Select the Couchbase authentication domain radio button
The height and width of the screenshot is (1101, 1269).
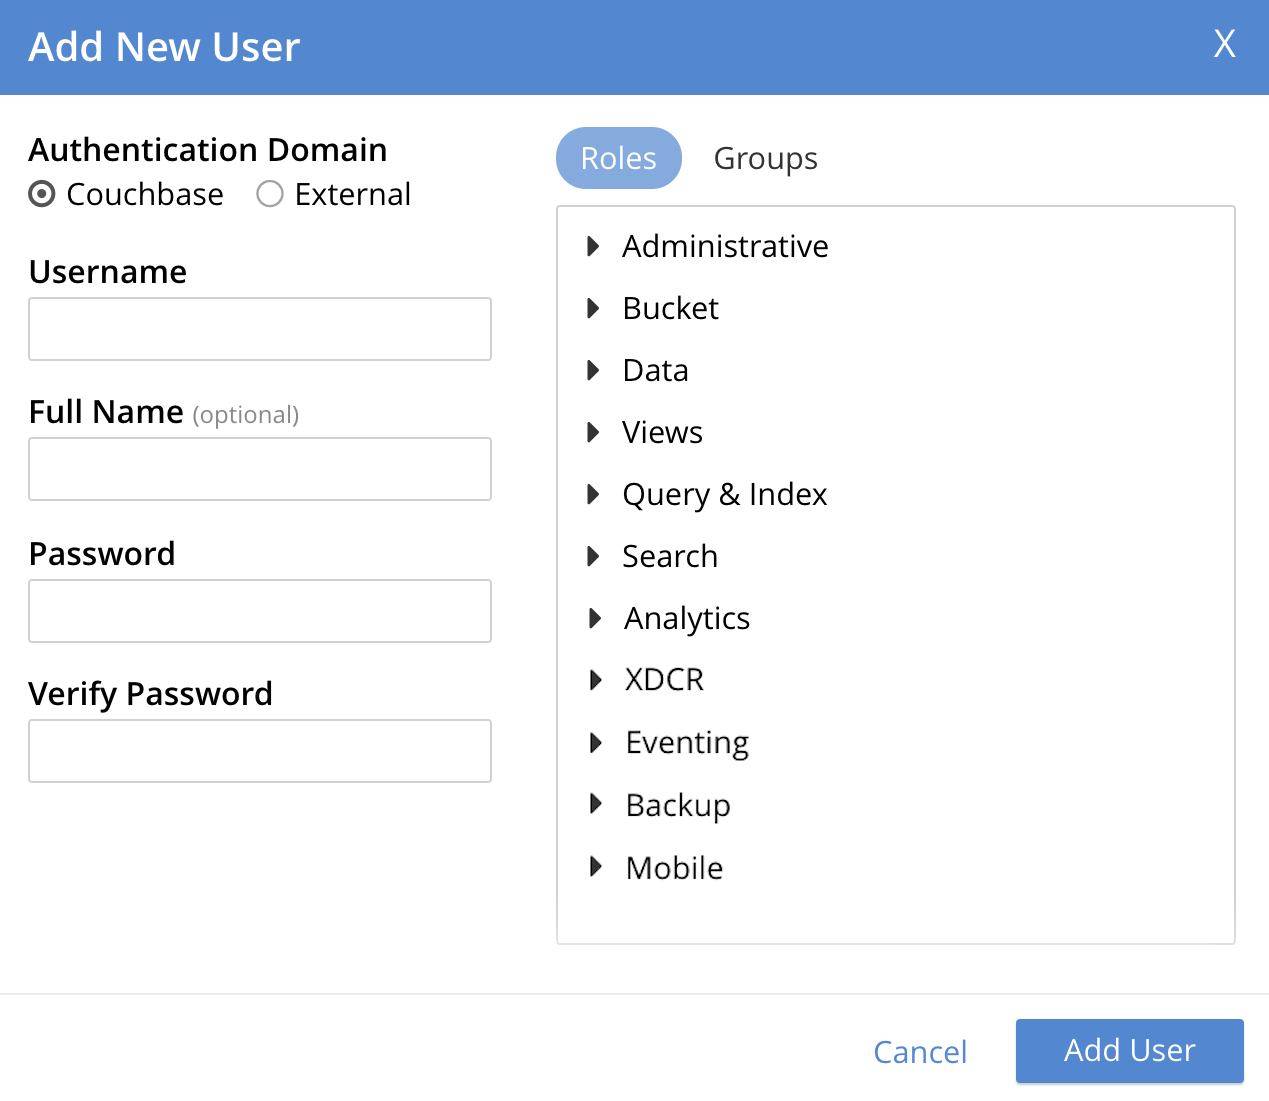click(42, 194)
